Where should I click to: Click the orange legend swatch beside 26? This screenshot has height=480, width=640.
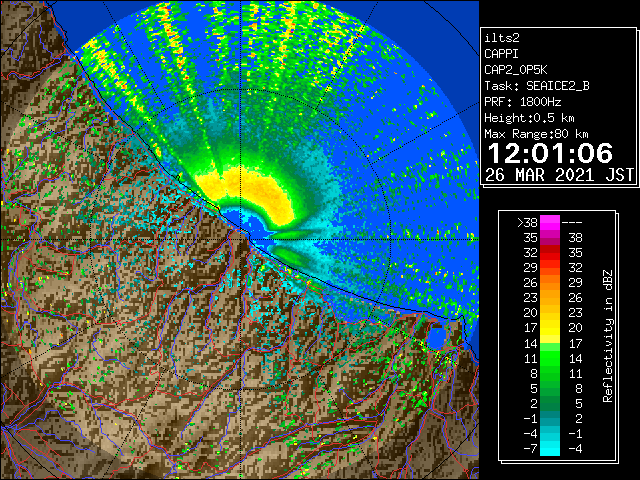(x=550, y=282)
